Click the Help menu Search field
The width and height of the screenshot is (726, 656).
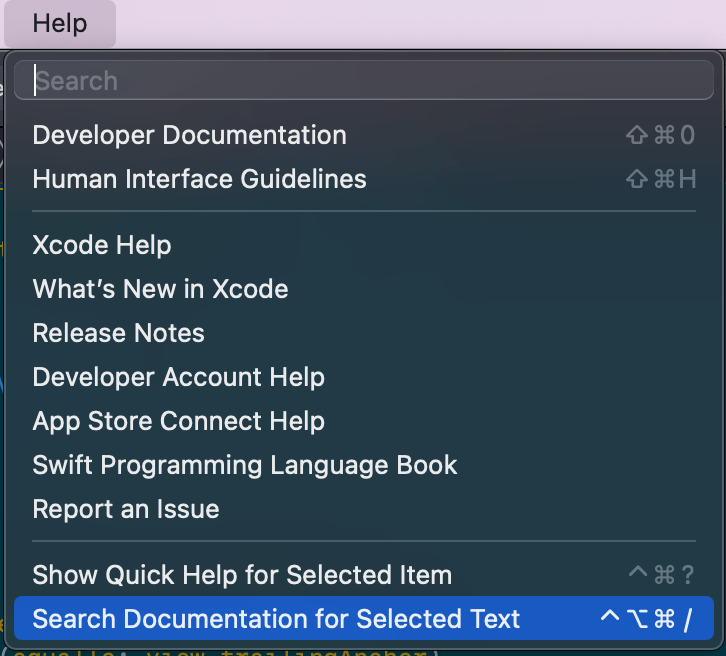(363, 81)
